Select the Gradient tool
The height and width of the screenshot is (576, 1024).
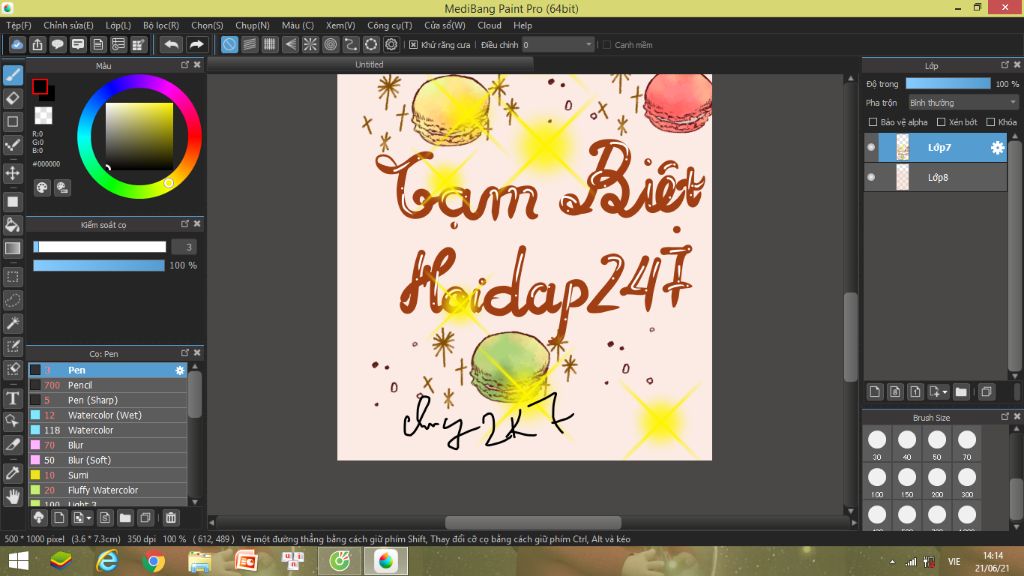pyautogui.click(x=12, y=248)
